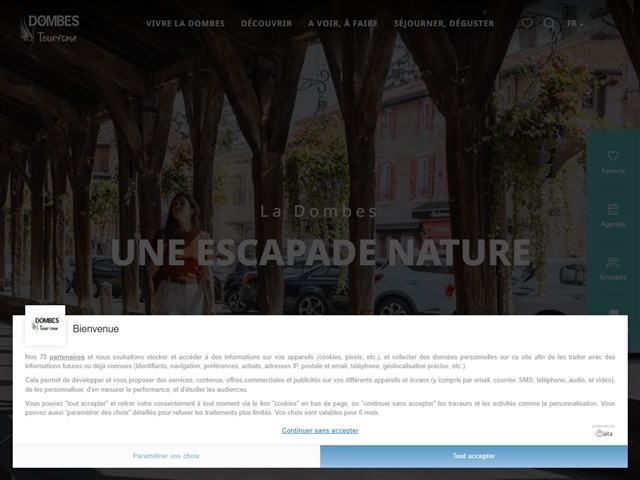Open the Vivre la Dombes menu
Viewport: 640px width, 480px height.
(x=185, y=24)
